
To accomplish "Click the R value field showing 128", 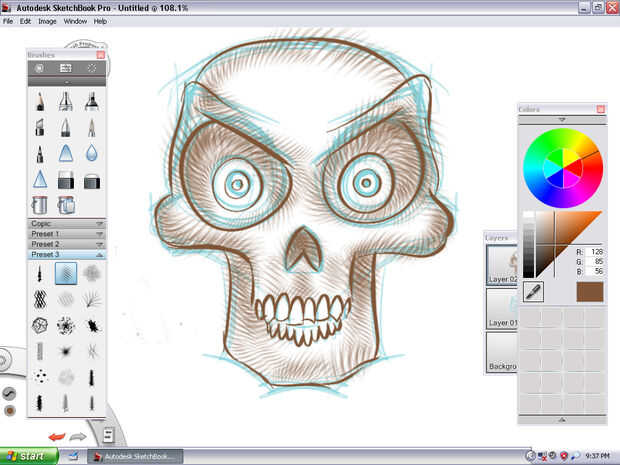I will [594, 252].
